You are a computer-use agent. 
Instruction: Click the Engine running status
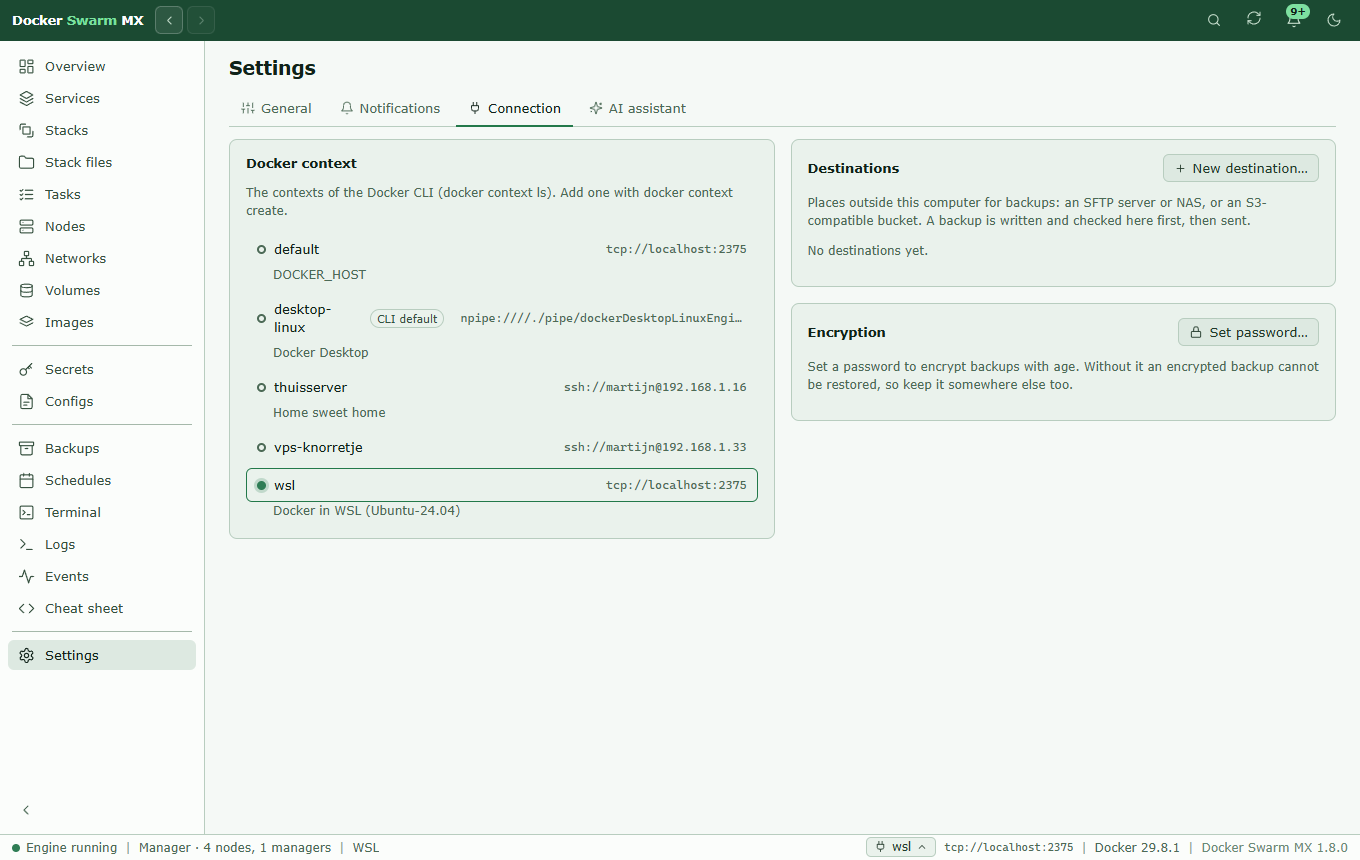coord(64,847)
